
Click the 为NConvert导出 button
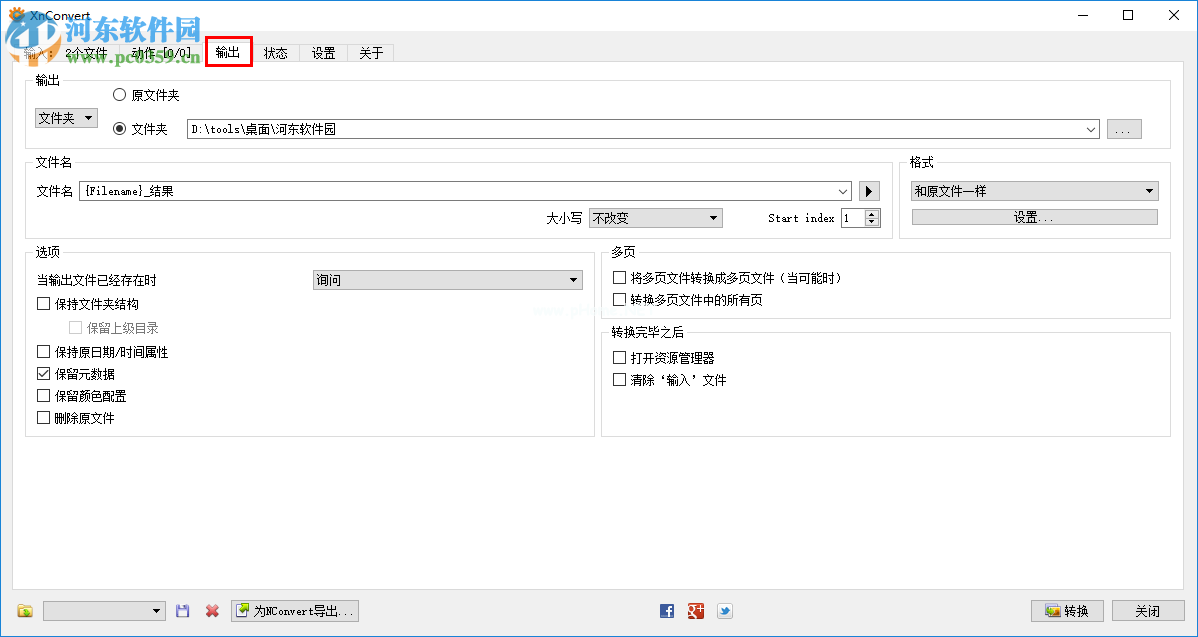[294, 610]
